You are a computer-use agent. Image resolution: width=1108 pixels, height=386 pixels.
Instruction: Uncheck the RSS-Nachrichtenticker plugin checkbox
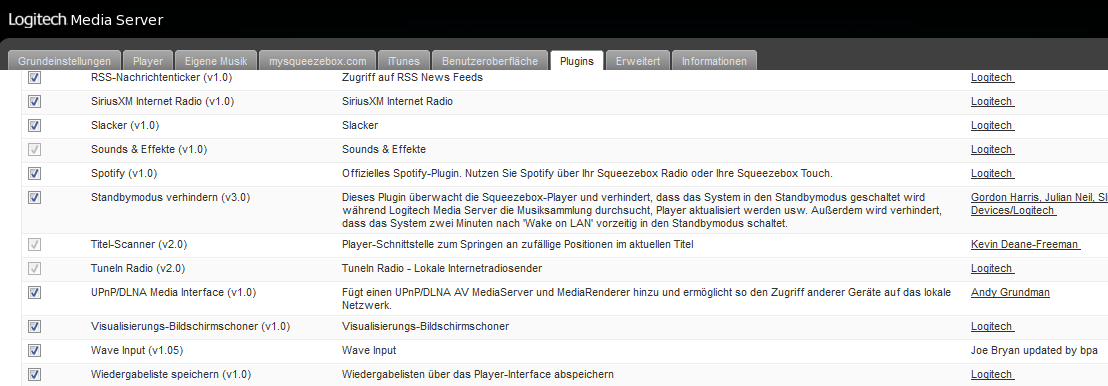[x=34, y=78]
